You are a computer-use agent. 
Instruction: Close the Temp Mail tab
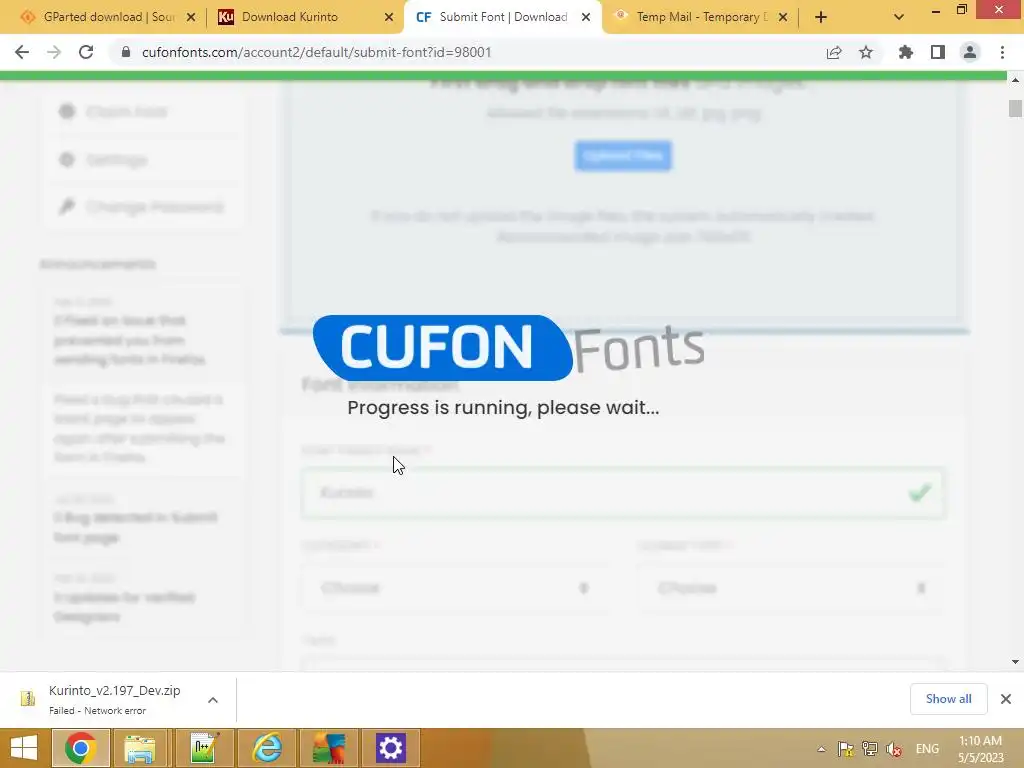[783, 17]
